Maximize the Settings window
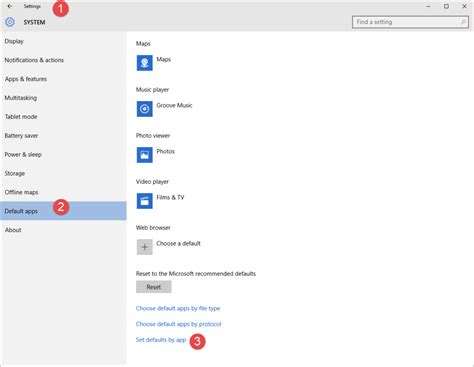The image size is (474, 367). pos(446,6)
